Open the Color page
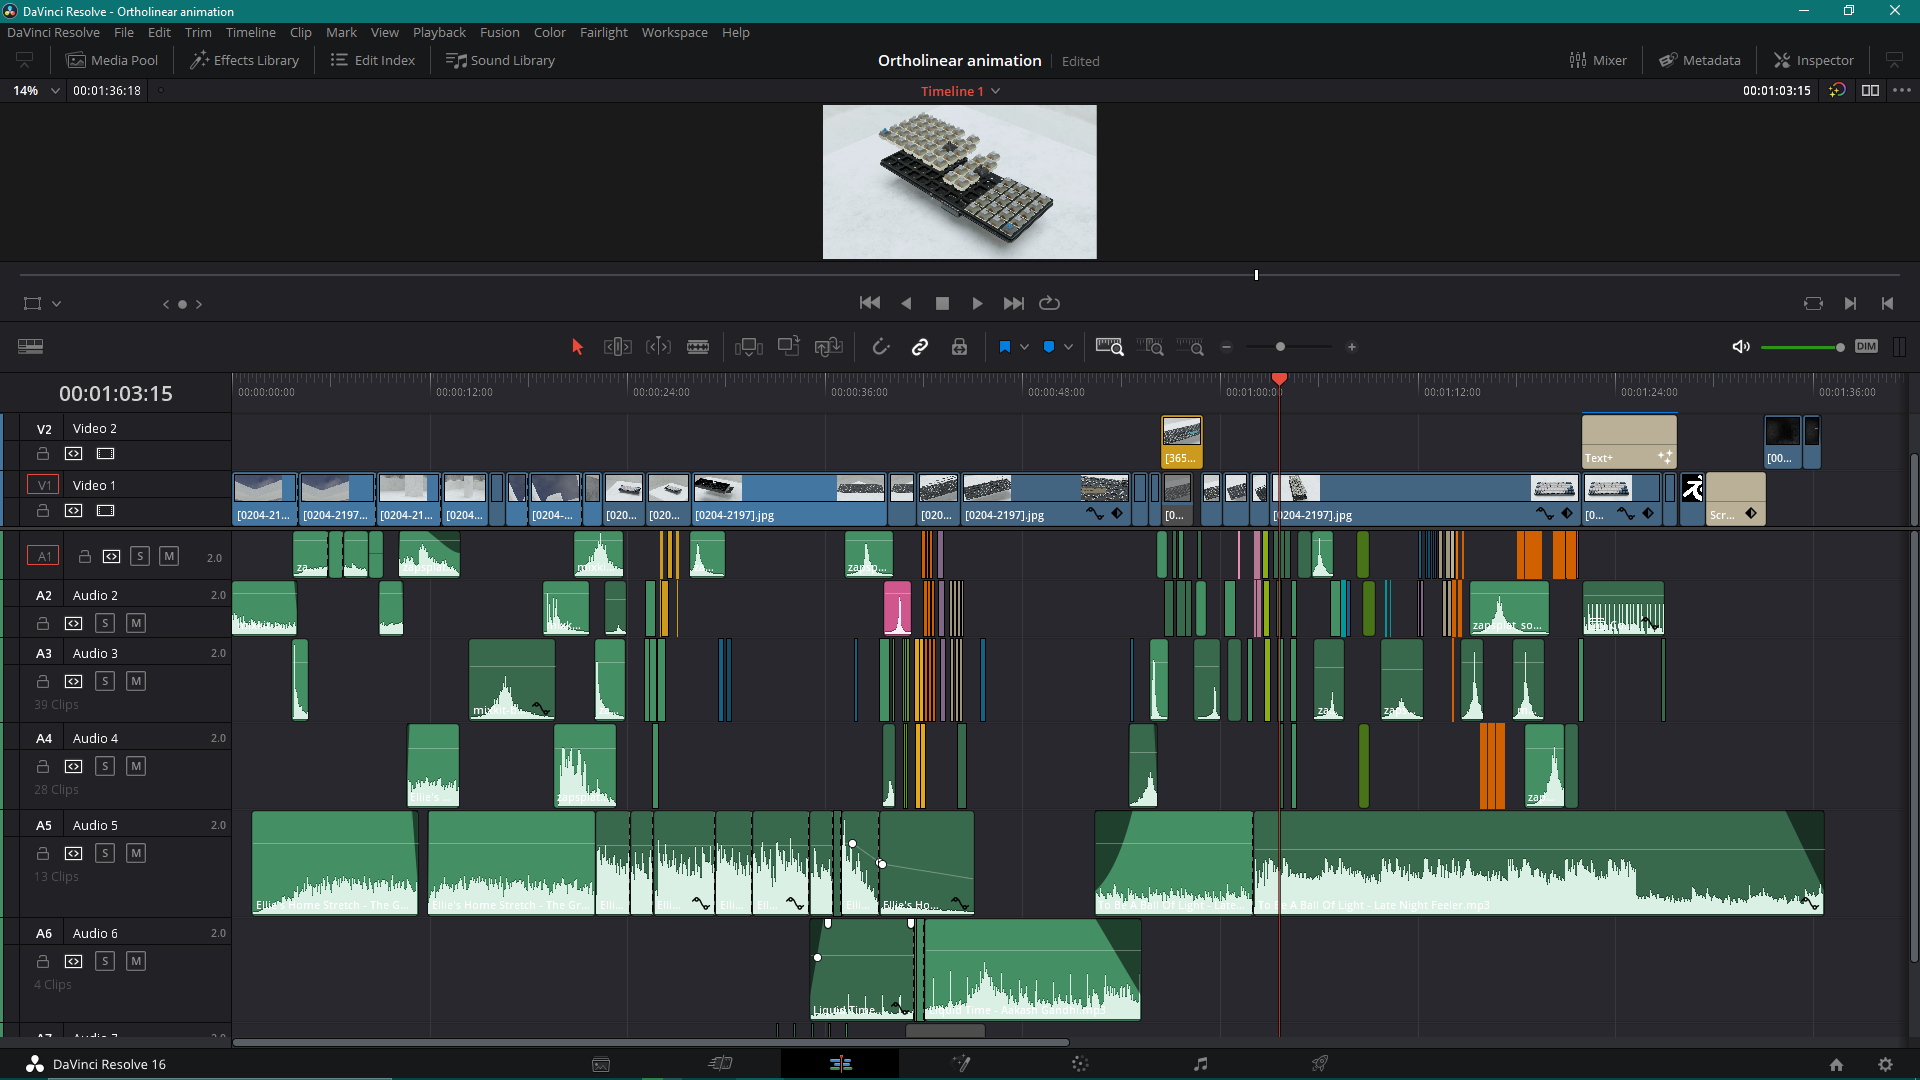Viewport: 1920px width, 1080px height. tap(1080, 1063)
